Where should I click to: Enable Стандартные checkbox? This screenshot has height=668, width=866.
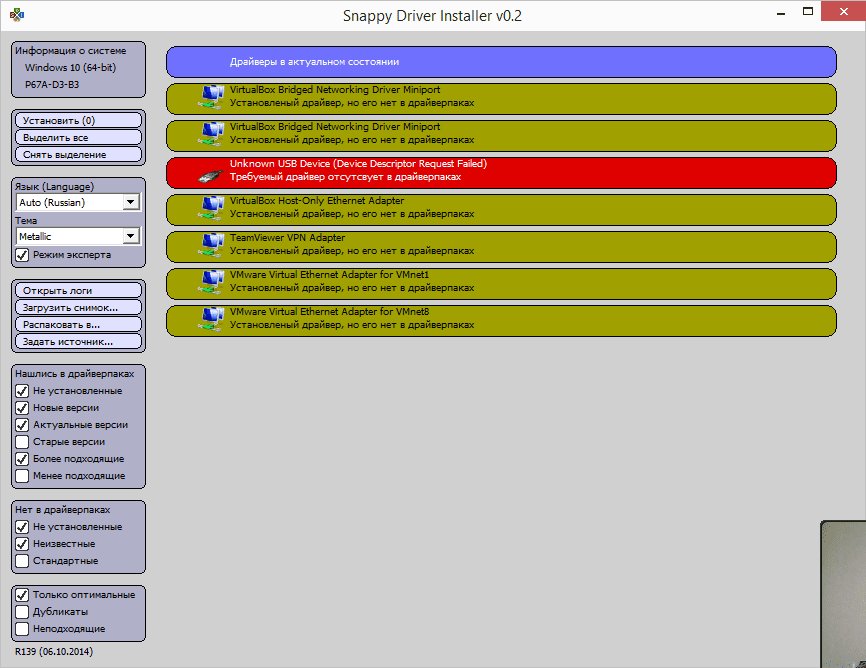coord(22,561)
